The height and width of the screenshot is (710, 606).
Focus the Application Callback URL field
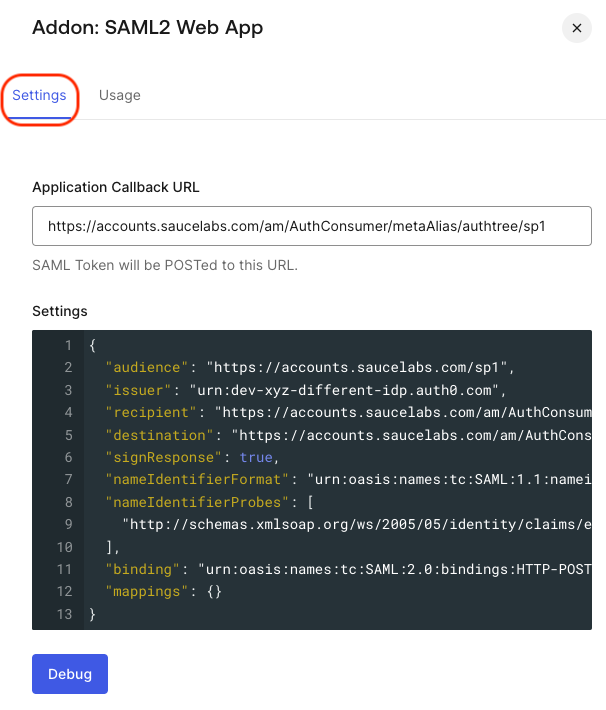point(311,227)
